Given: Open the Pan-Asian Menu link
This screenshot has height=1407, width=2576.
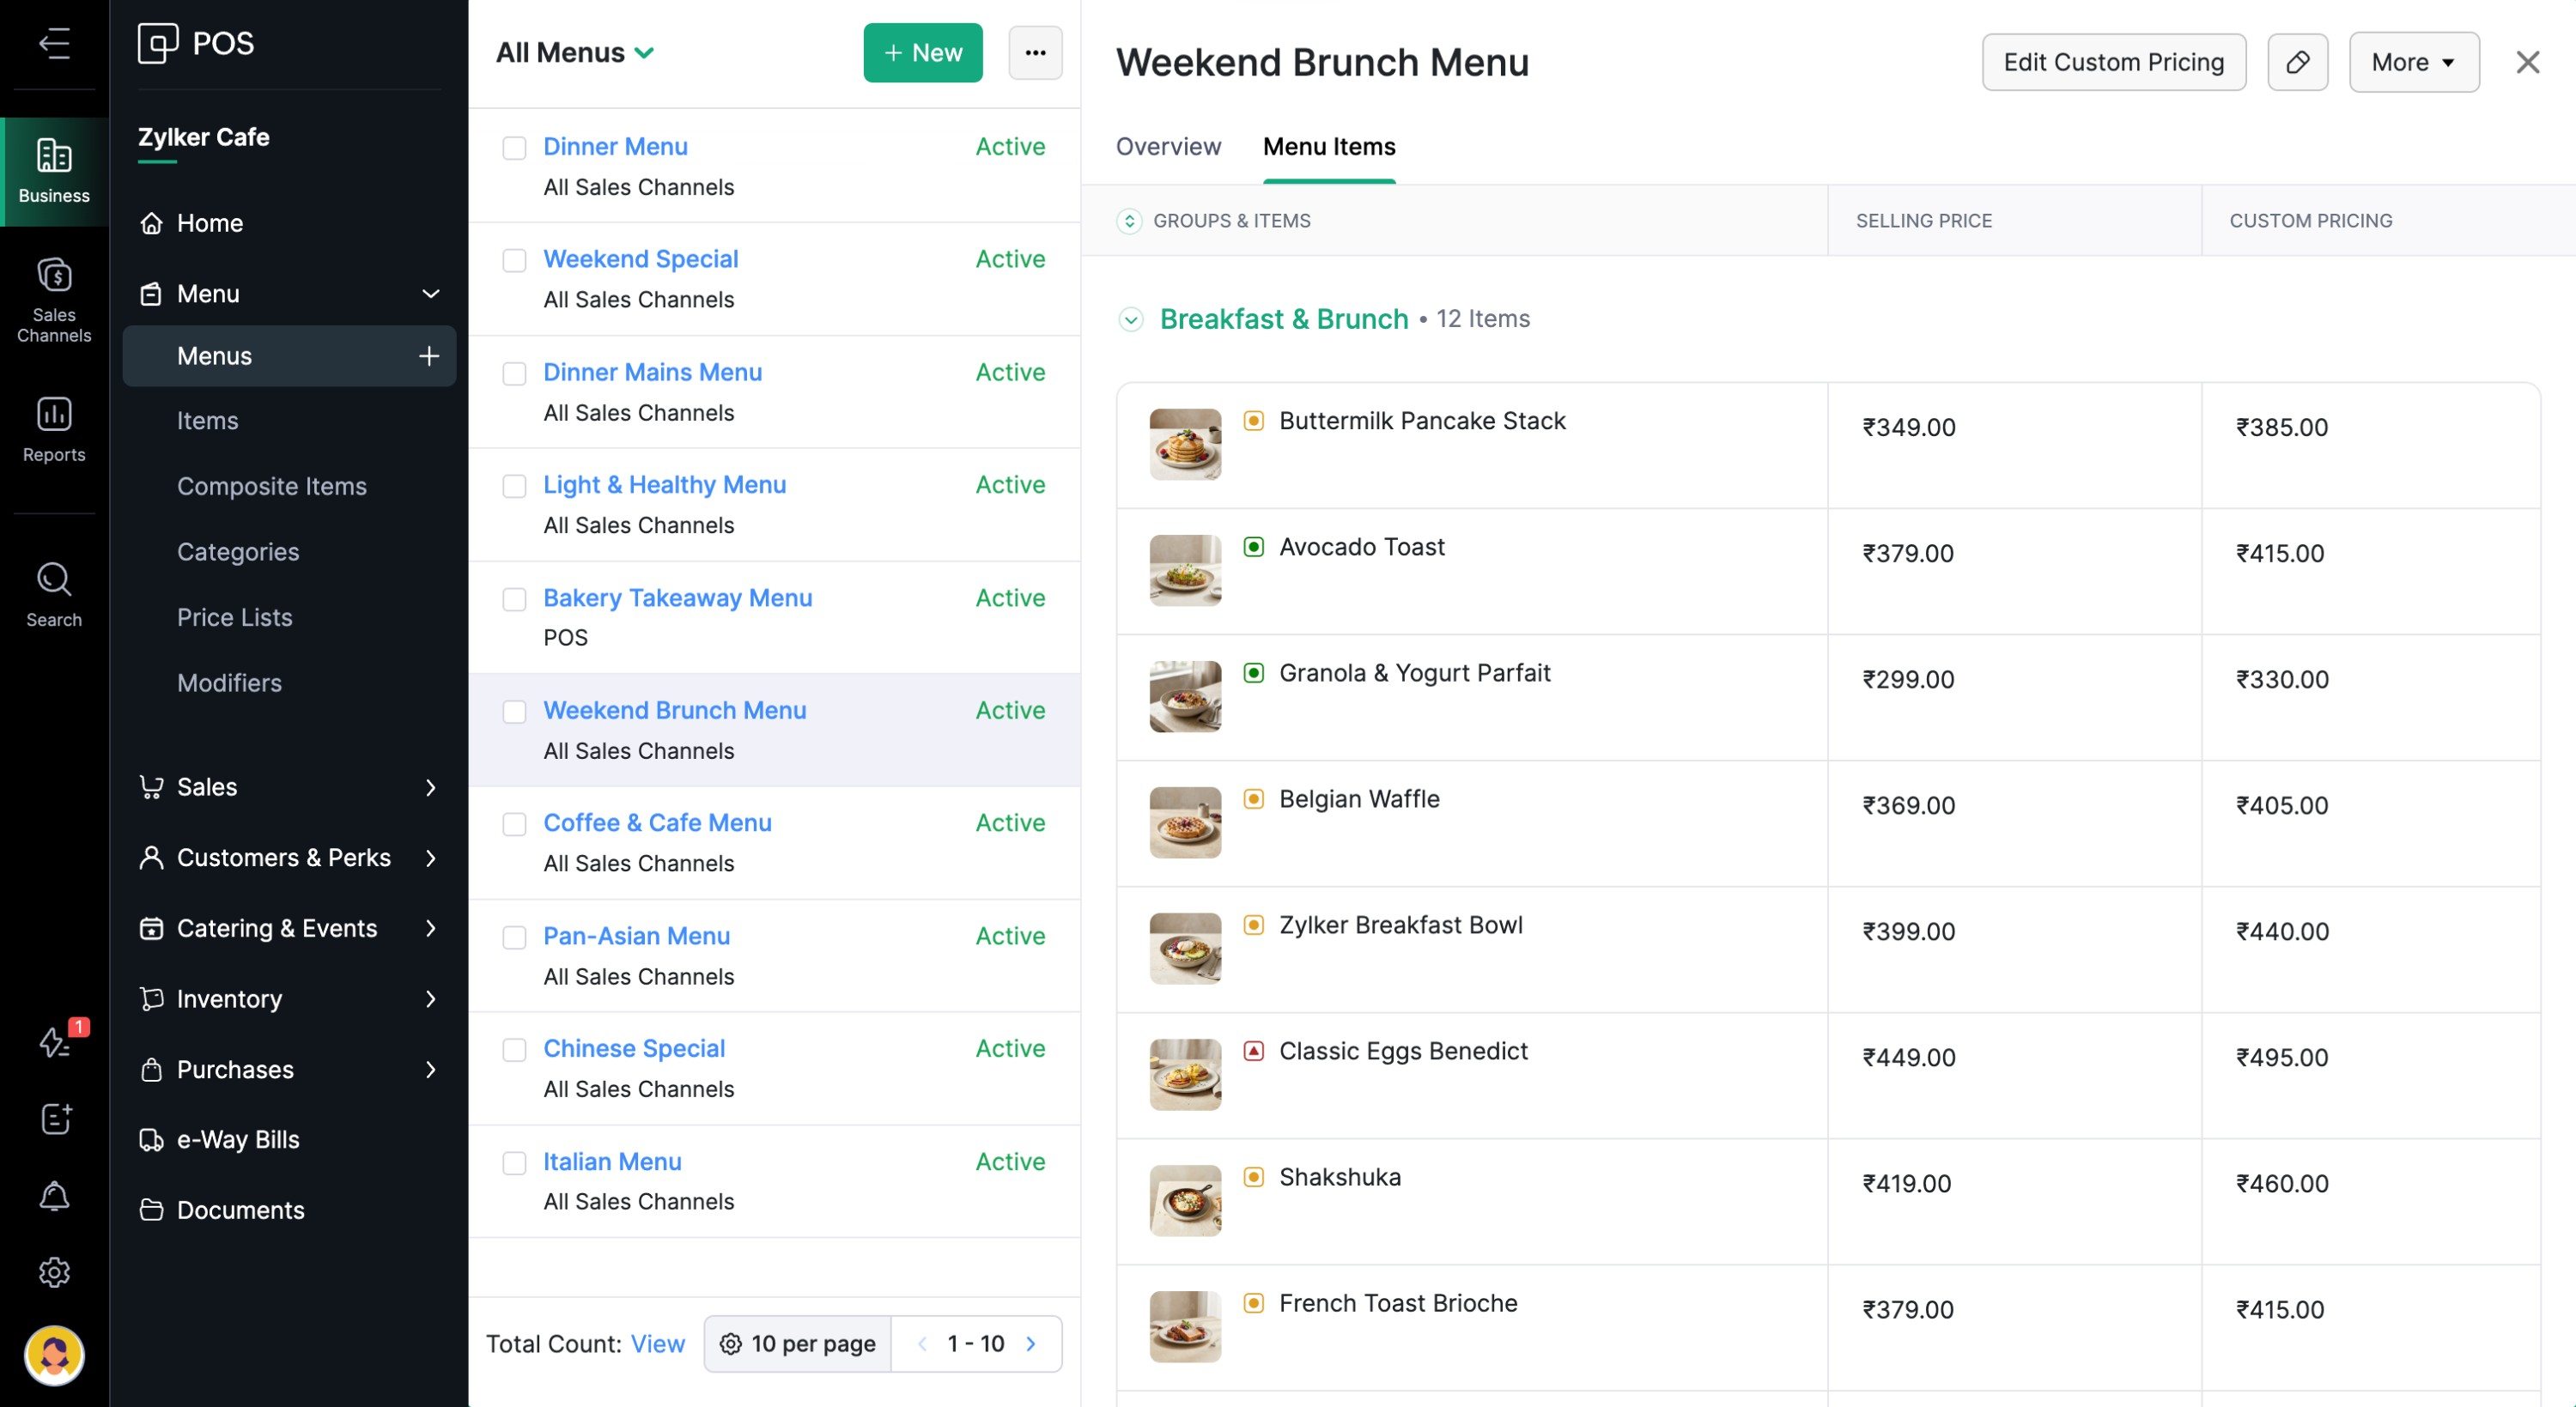Looking at the screenshot, I should 636,936.
